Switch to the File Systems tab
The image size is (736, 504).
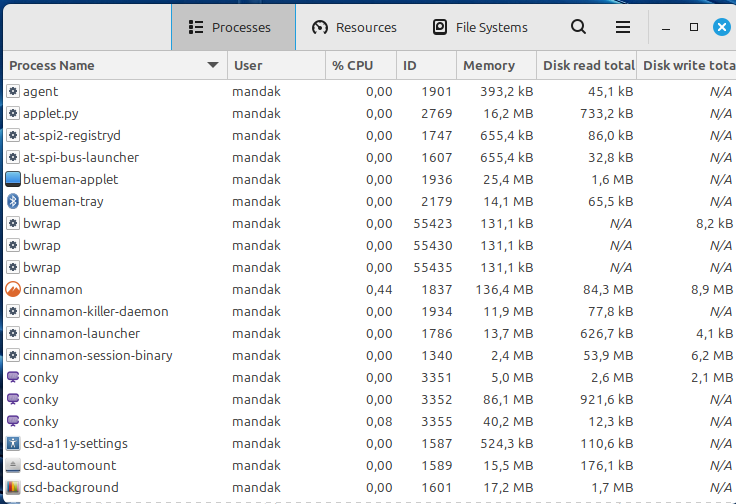point(480,27)
